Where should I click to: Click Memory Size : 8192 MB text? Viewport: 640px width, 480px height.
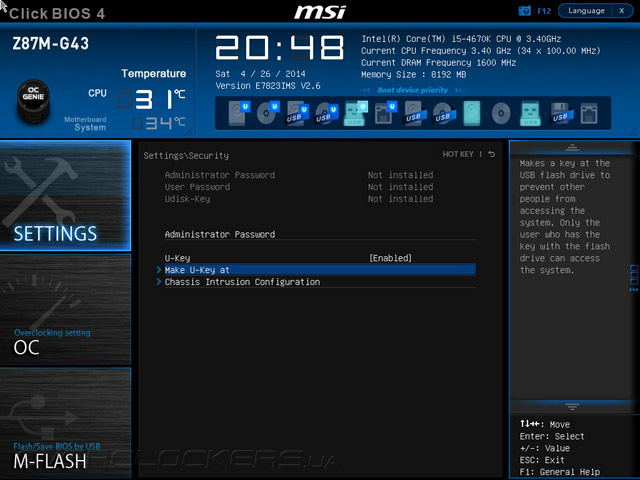413,75
